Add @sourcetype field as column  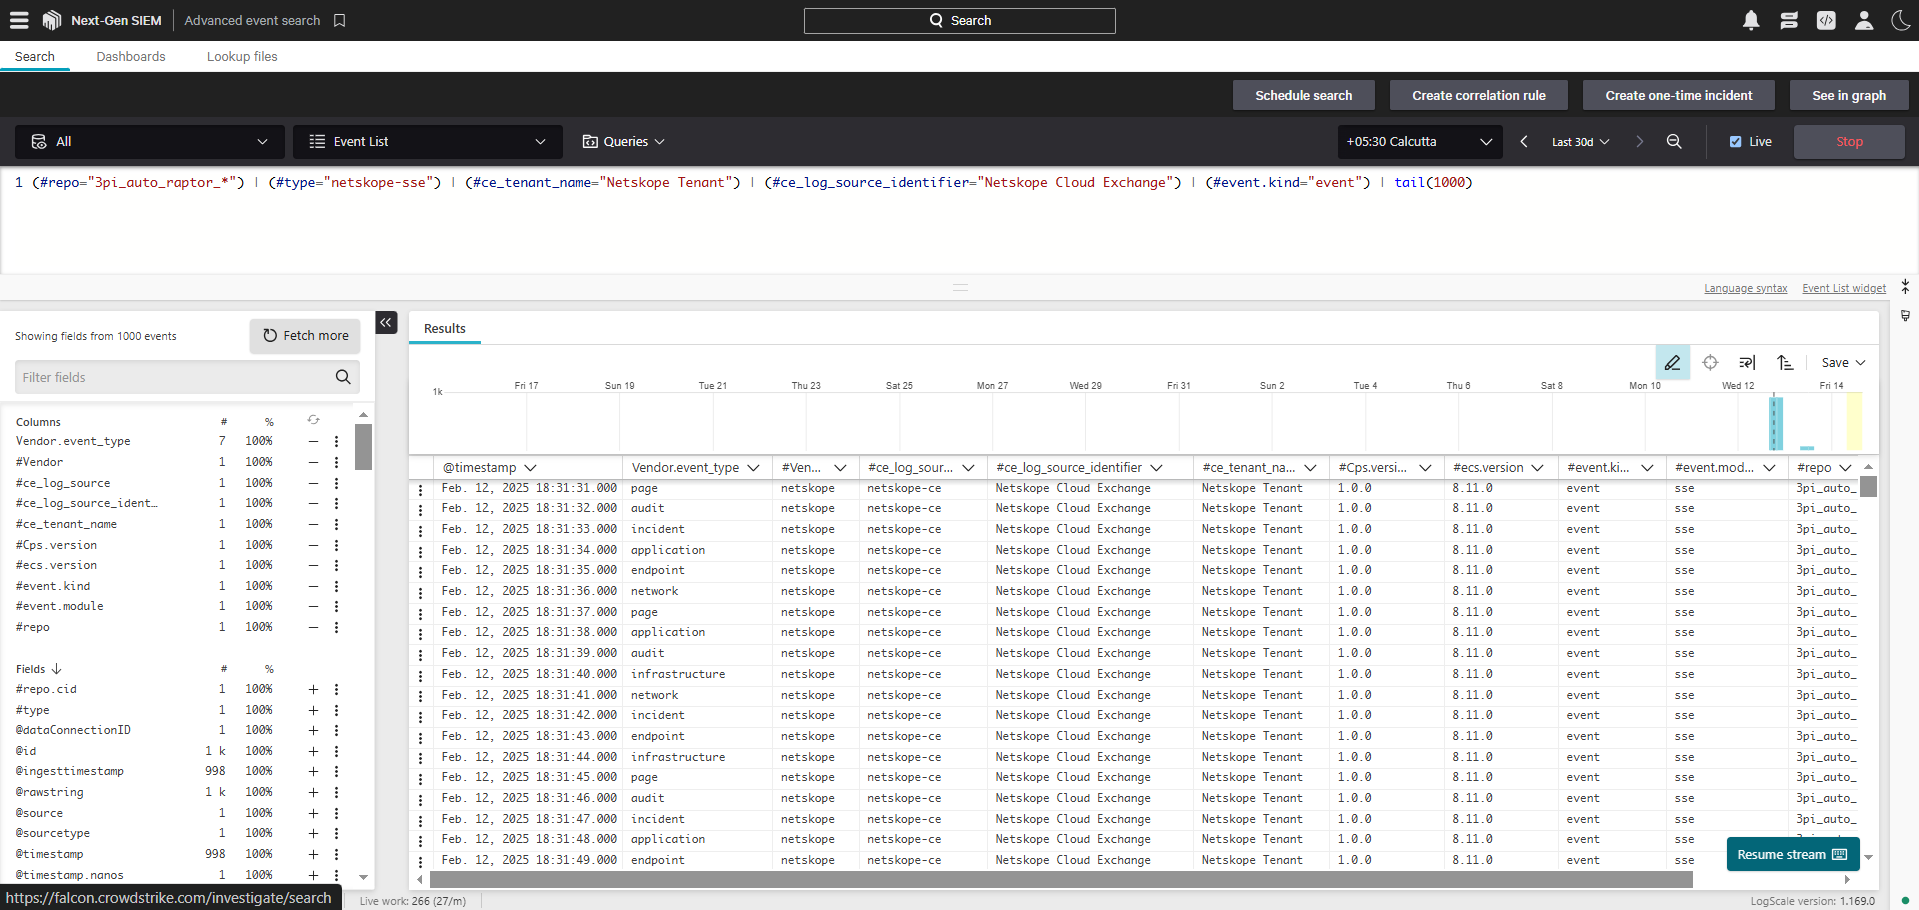313,833
